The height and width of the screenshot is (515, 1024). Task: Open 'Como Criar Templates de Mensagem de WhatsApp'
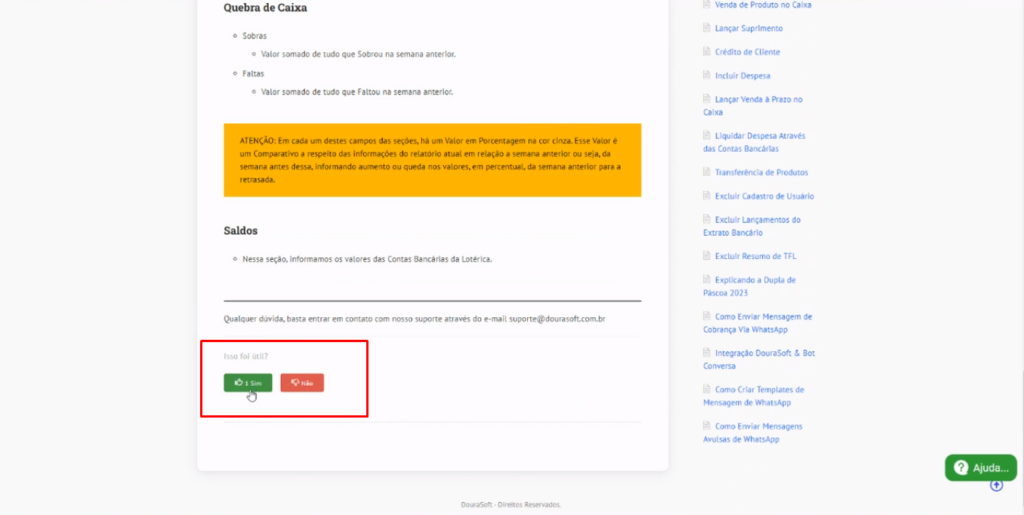[759, 390]
